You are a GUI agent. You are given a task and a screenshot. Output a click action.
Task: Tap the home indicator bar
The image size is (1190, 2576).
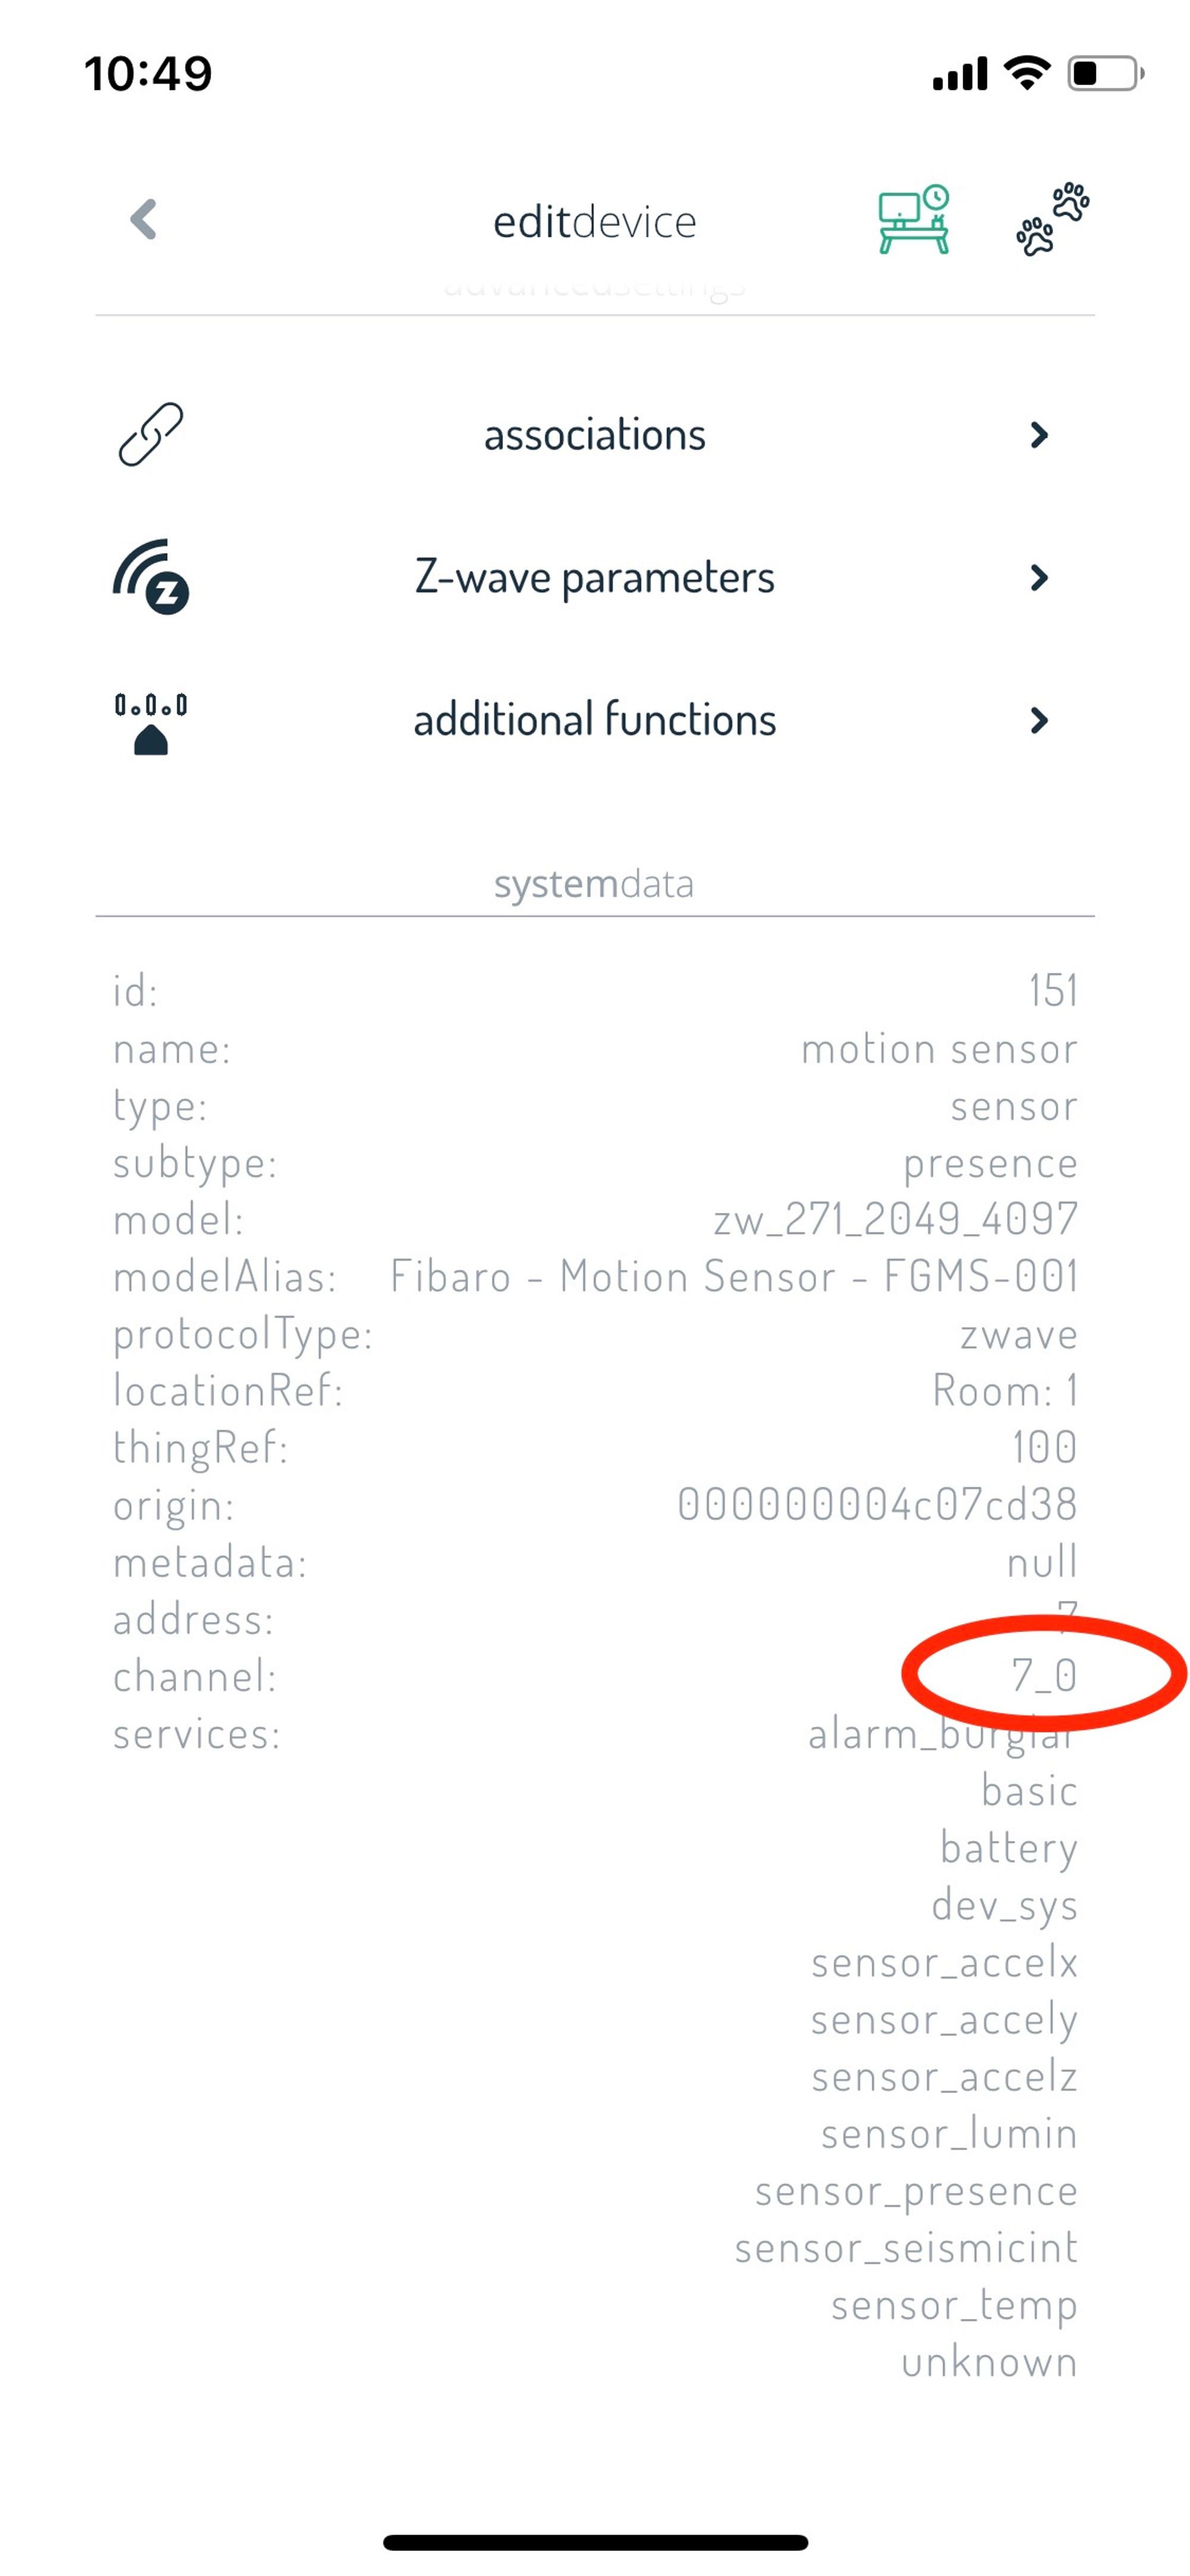click(595, 2542)
